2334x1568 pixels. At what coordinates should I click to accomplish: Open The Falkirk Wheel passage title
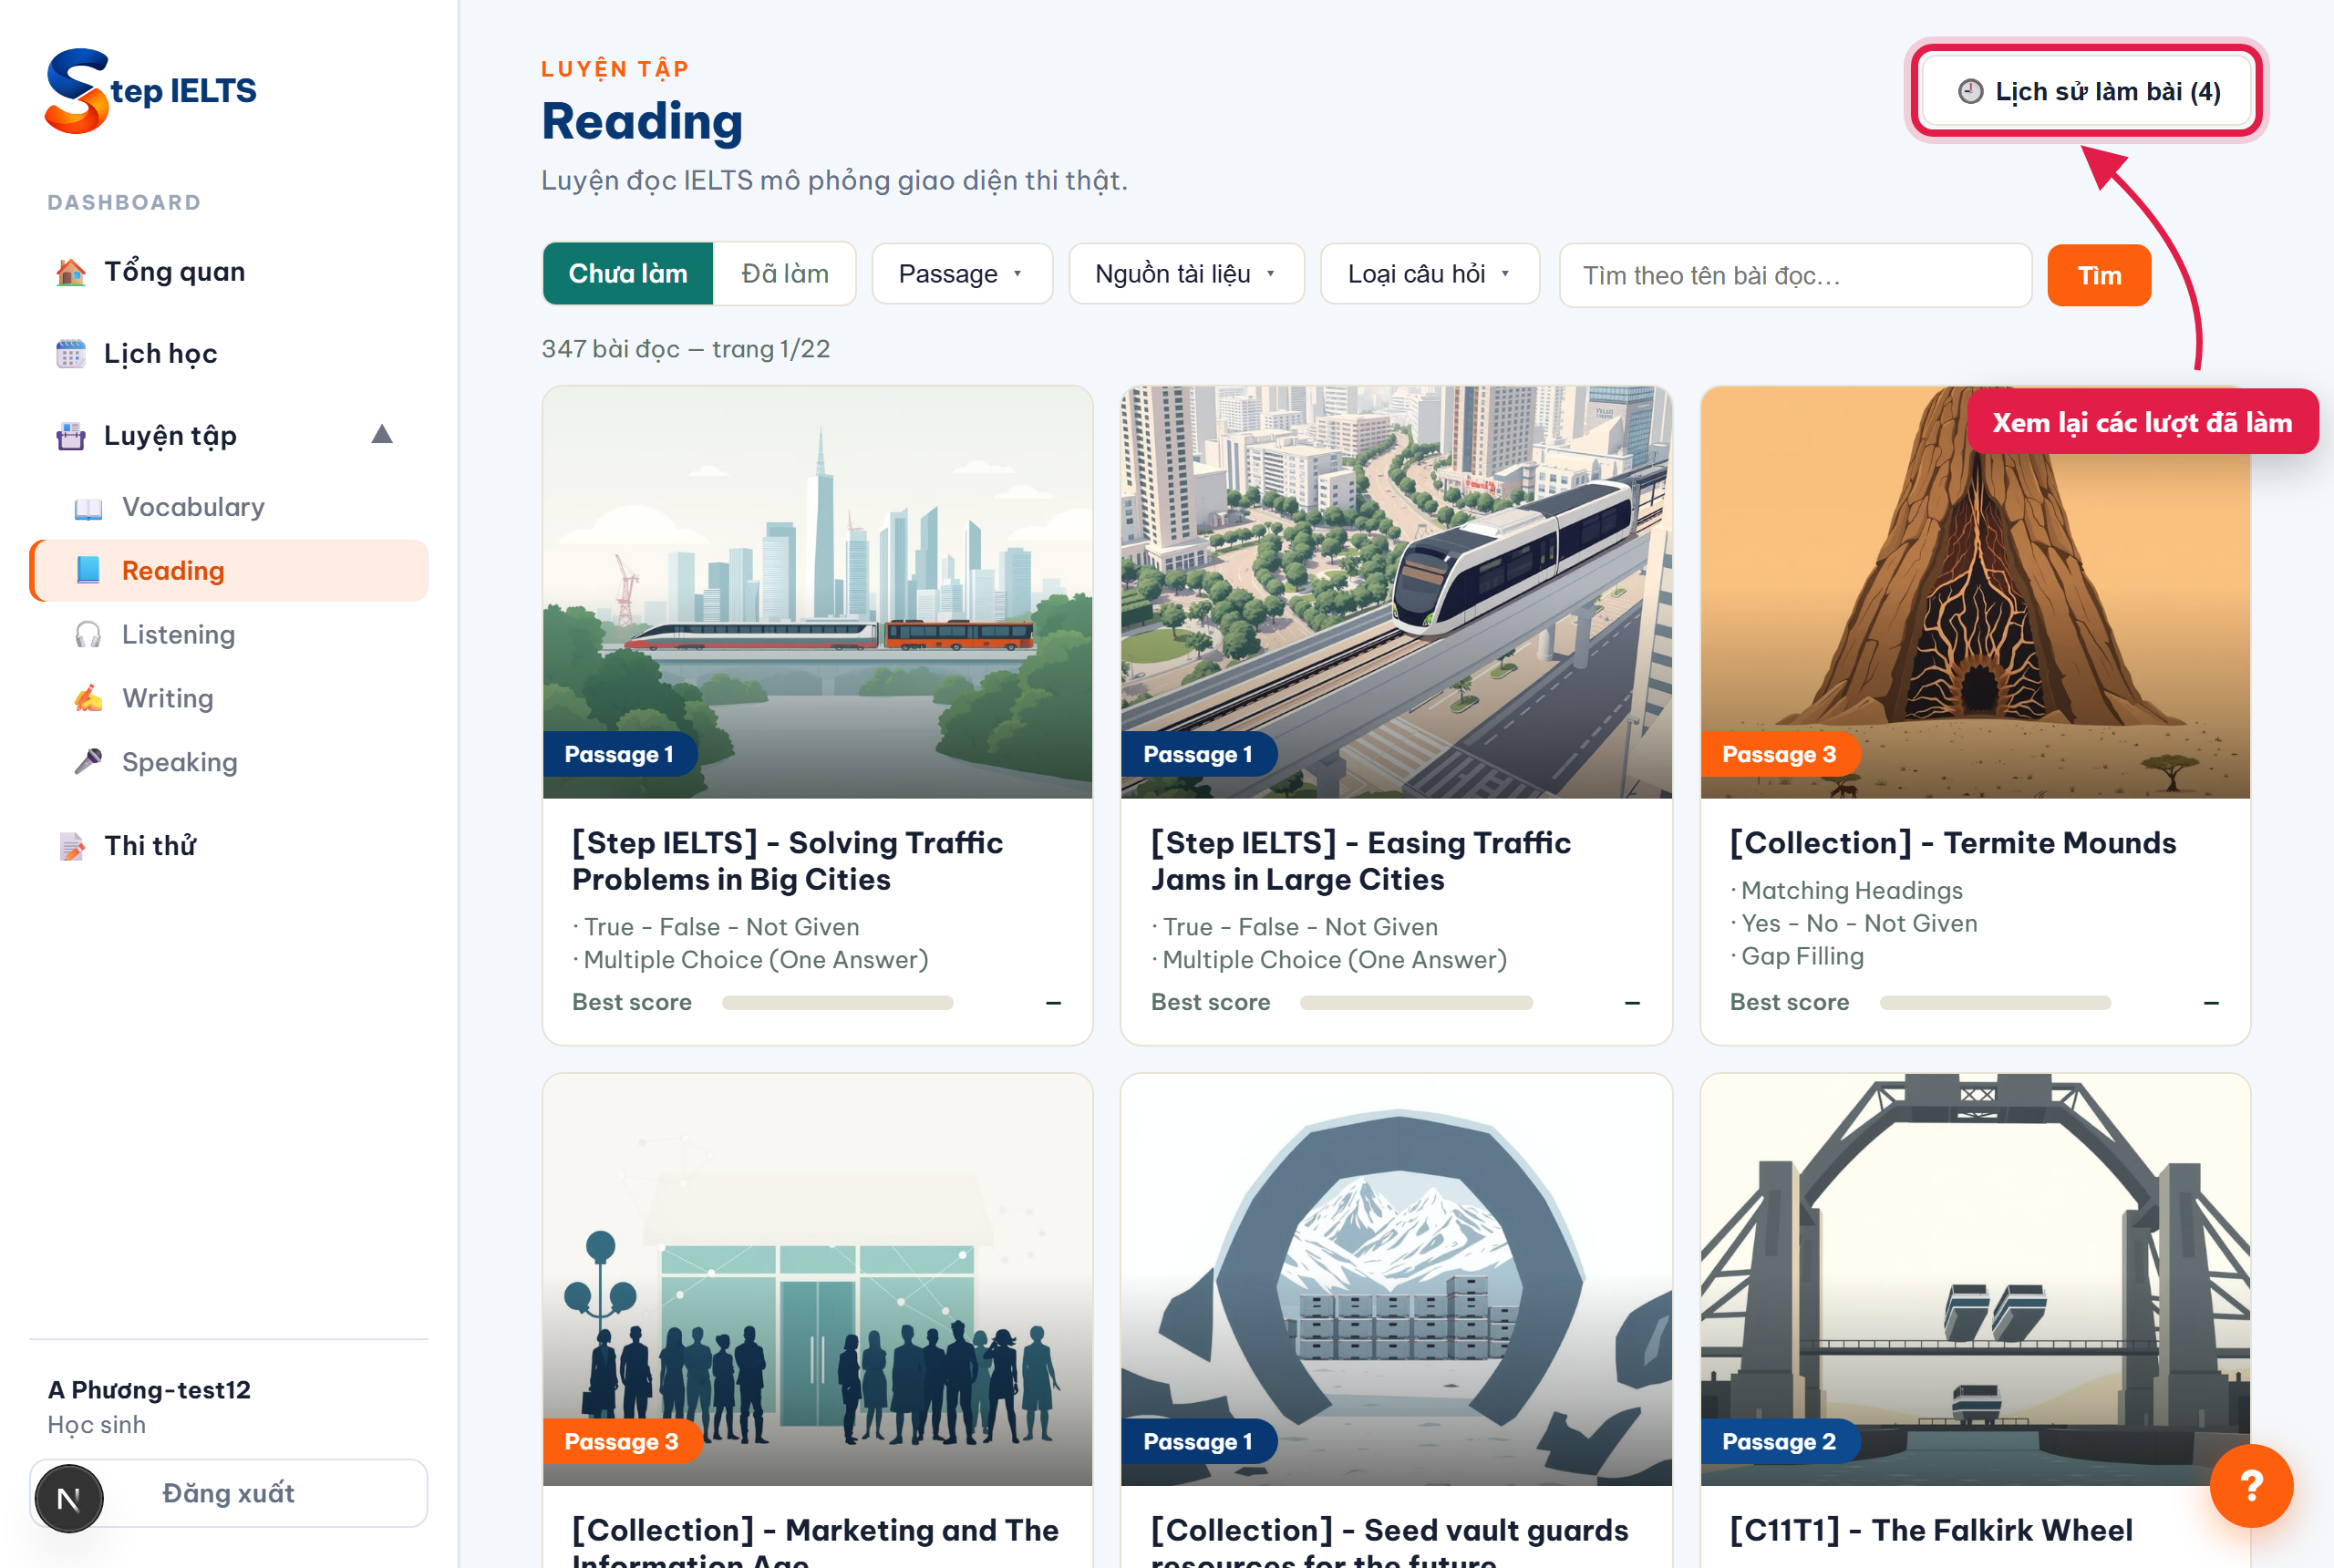pos(1931,1530)
